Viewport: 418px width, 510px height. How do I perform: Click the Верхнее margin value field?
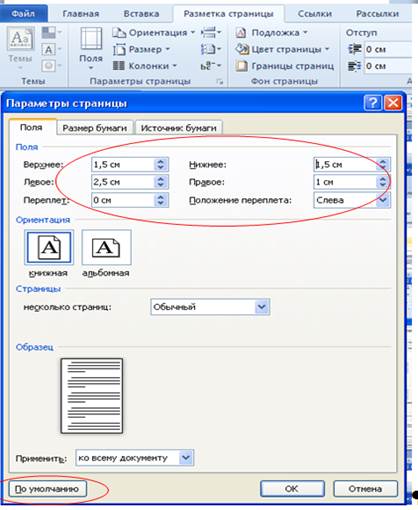(x=123, y=164)
